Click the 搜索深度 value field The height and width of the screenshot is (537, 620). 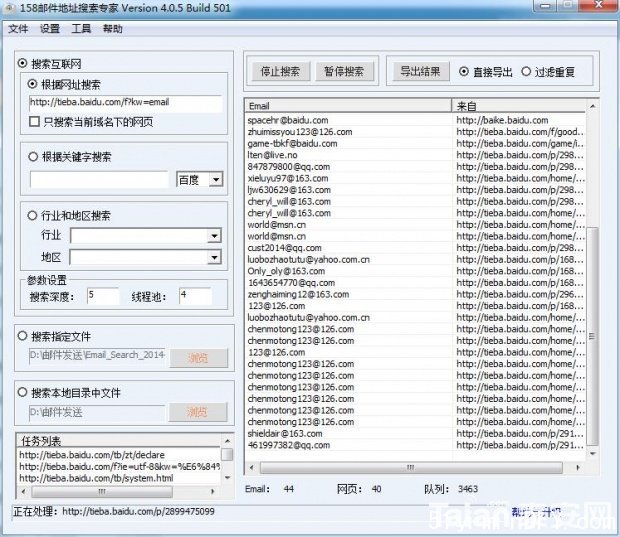click(x=103, y=296)
